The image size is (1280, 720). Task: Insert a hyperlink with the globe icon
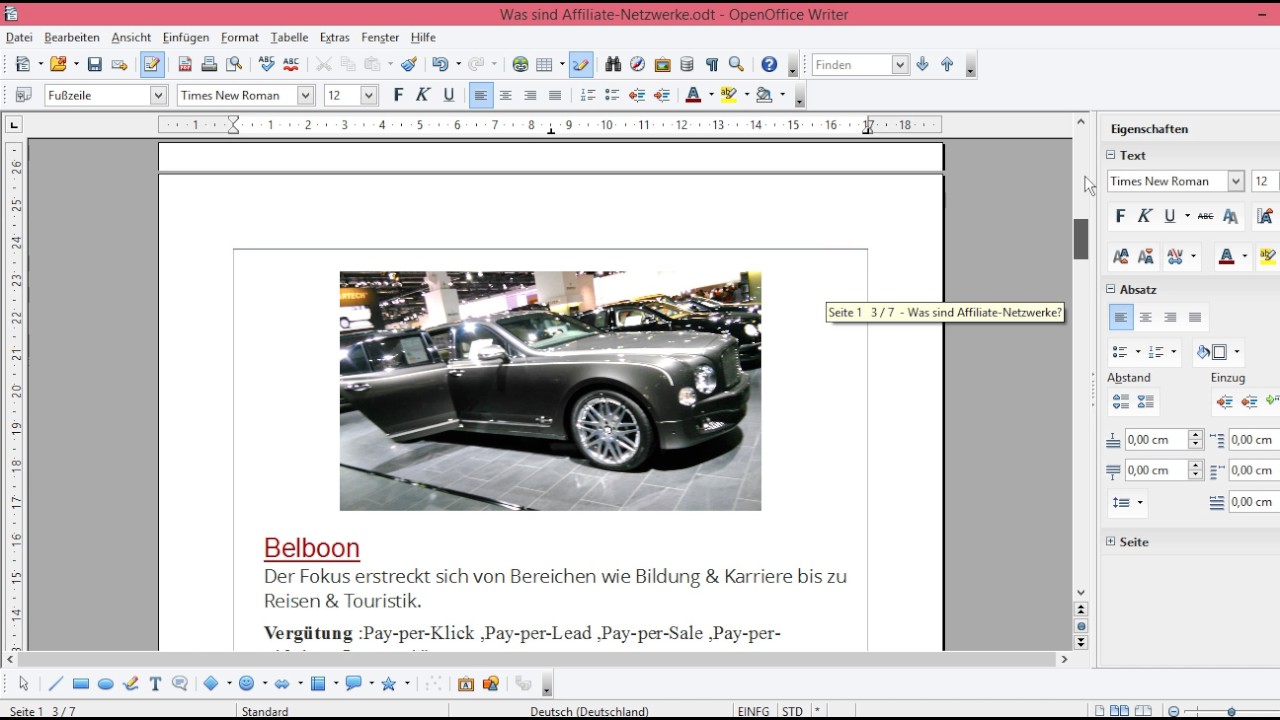[520, 64]
